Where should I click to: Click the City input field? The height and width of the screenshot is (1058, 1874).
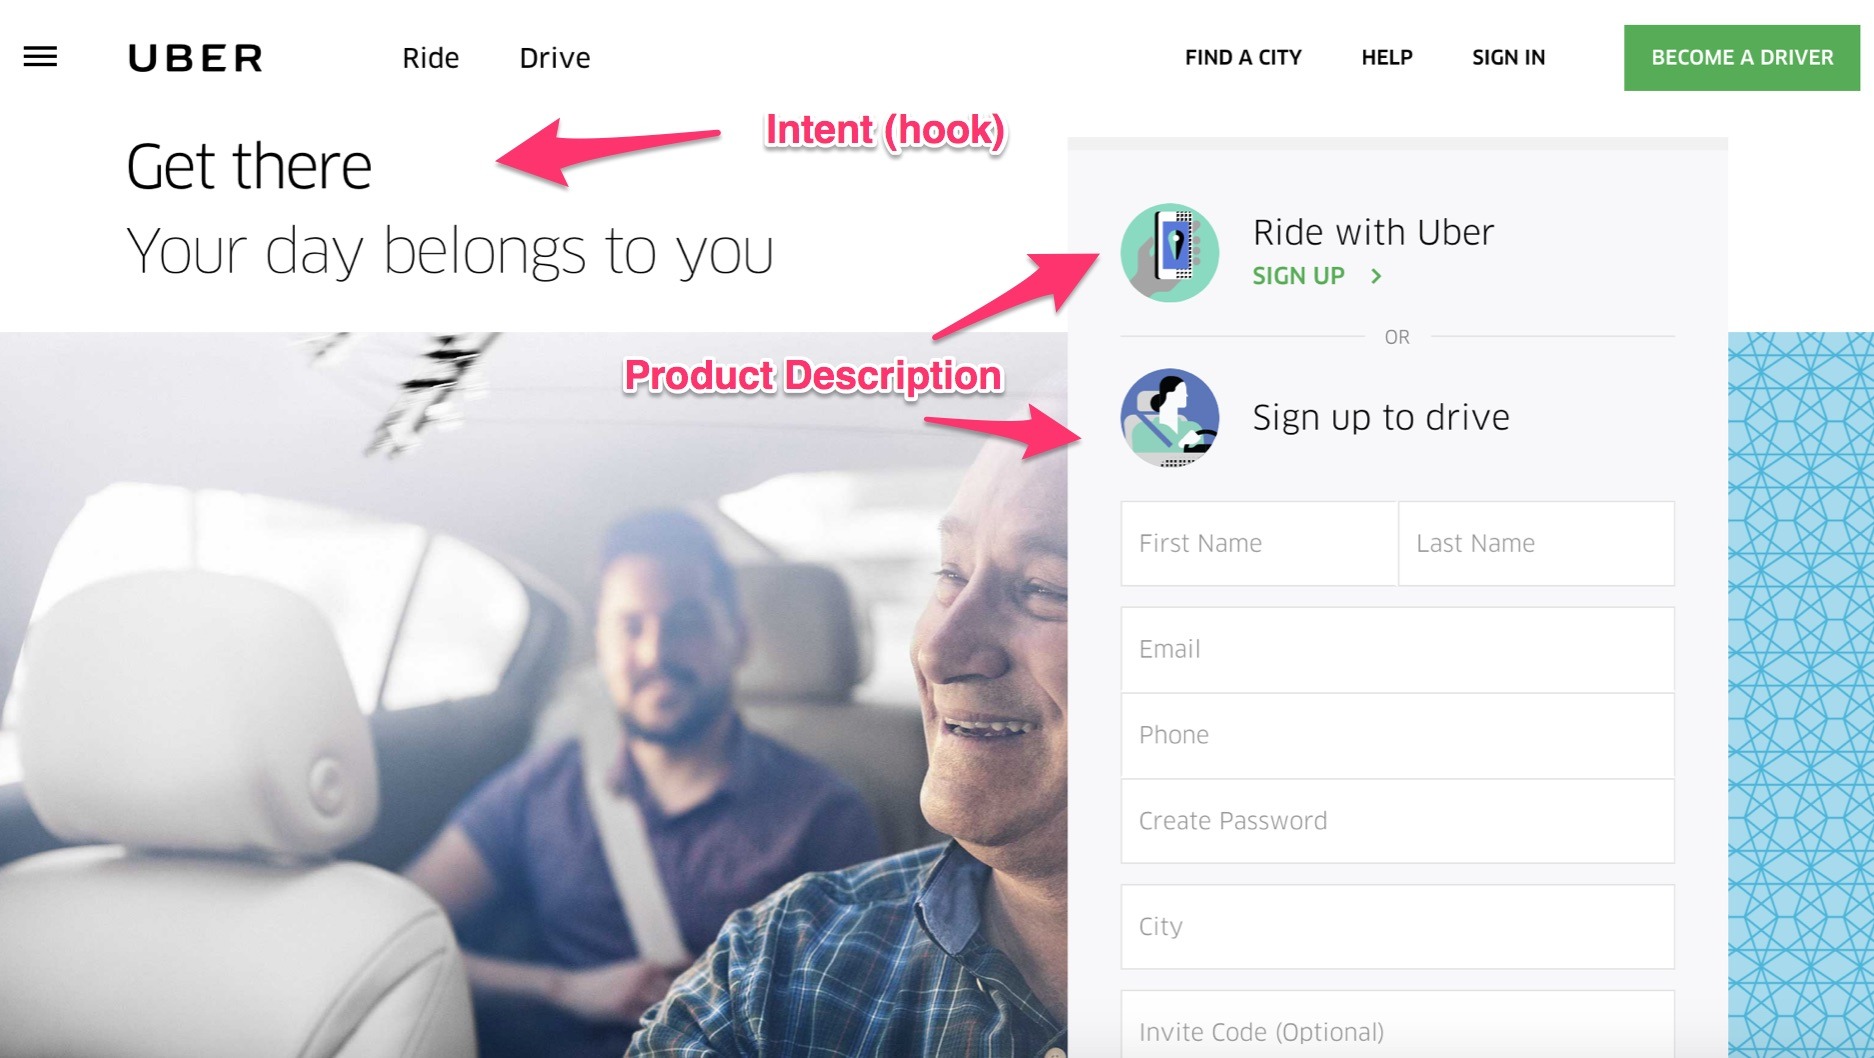(1397, 927)
